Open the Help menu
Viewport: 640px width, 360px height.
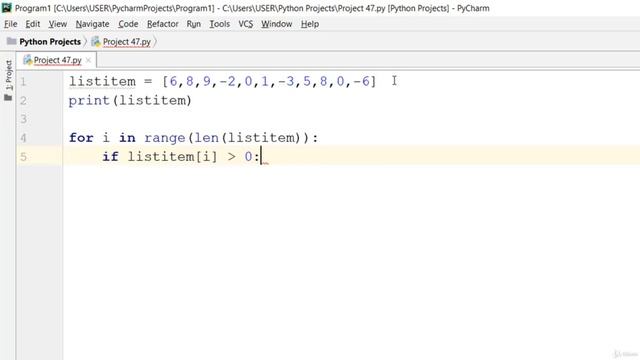click(310, 24)
